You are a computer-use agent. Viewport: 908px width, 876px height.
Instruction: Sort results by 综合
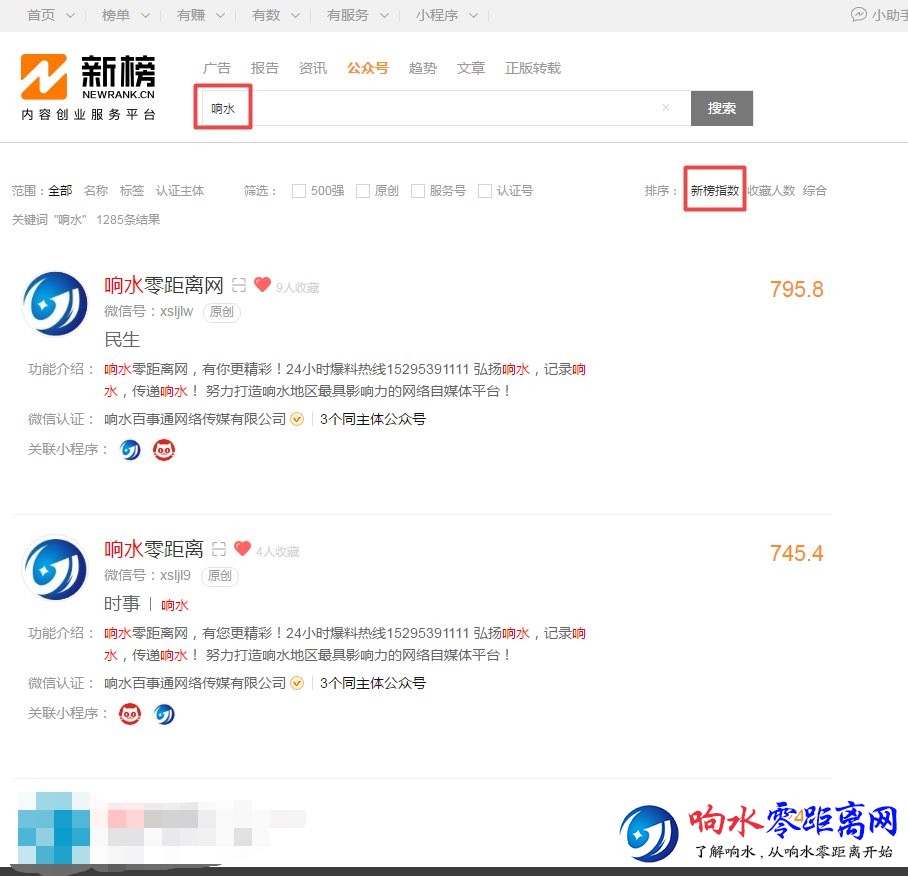point(814,190)
